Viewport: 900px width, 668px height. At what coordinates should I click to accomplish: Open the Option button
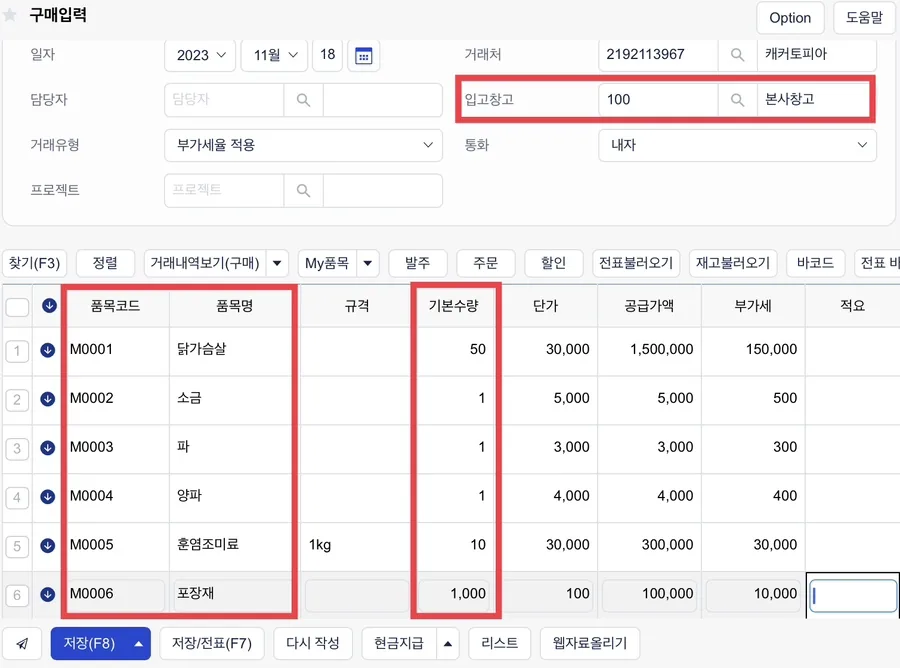pos(790,18)
